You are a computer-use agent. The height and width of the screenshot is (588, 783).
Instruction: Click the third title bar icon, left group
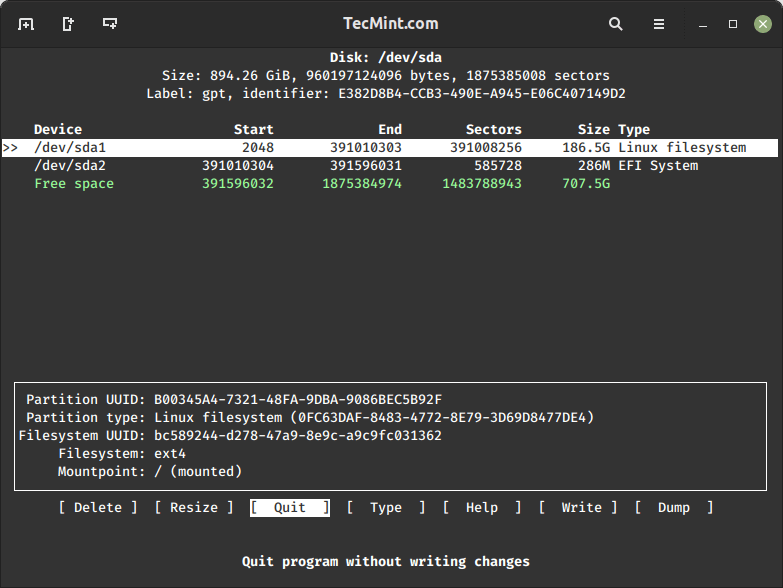pos(110,24)
